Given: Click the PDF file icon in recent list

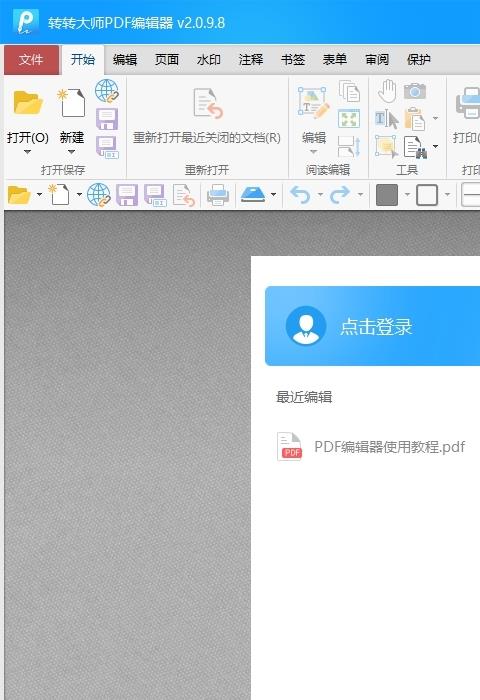Looking at the screenshot, I should [x=289, y=446].
